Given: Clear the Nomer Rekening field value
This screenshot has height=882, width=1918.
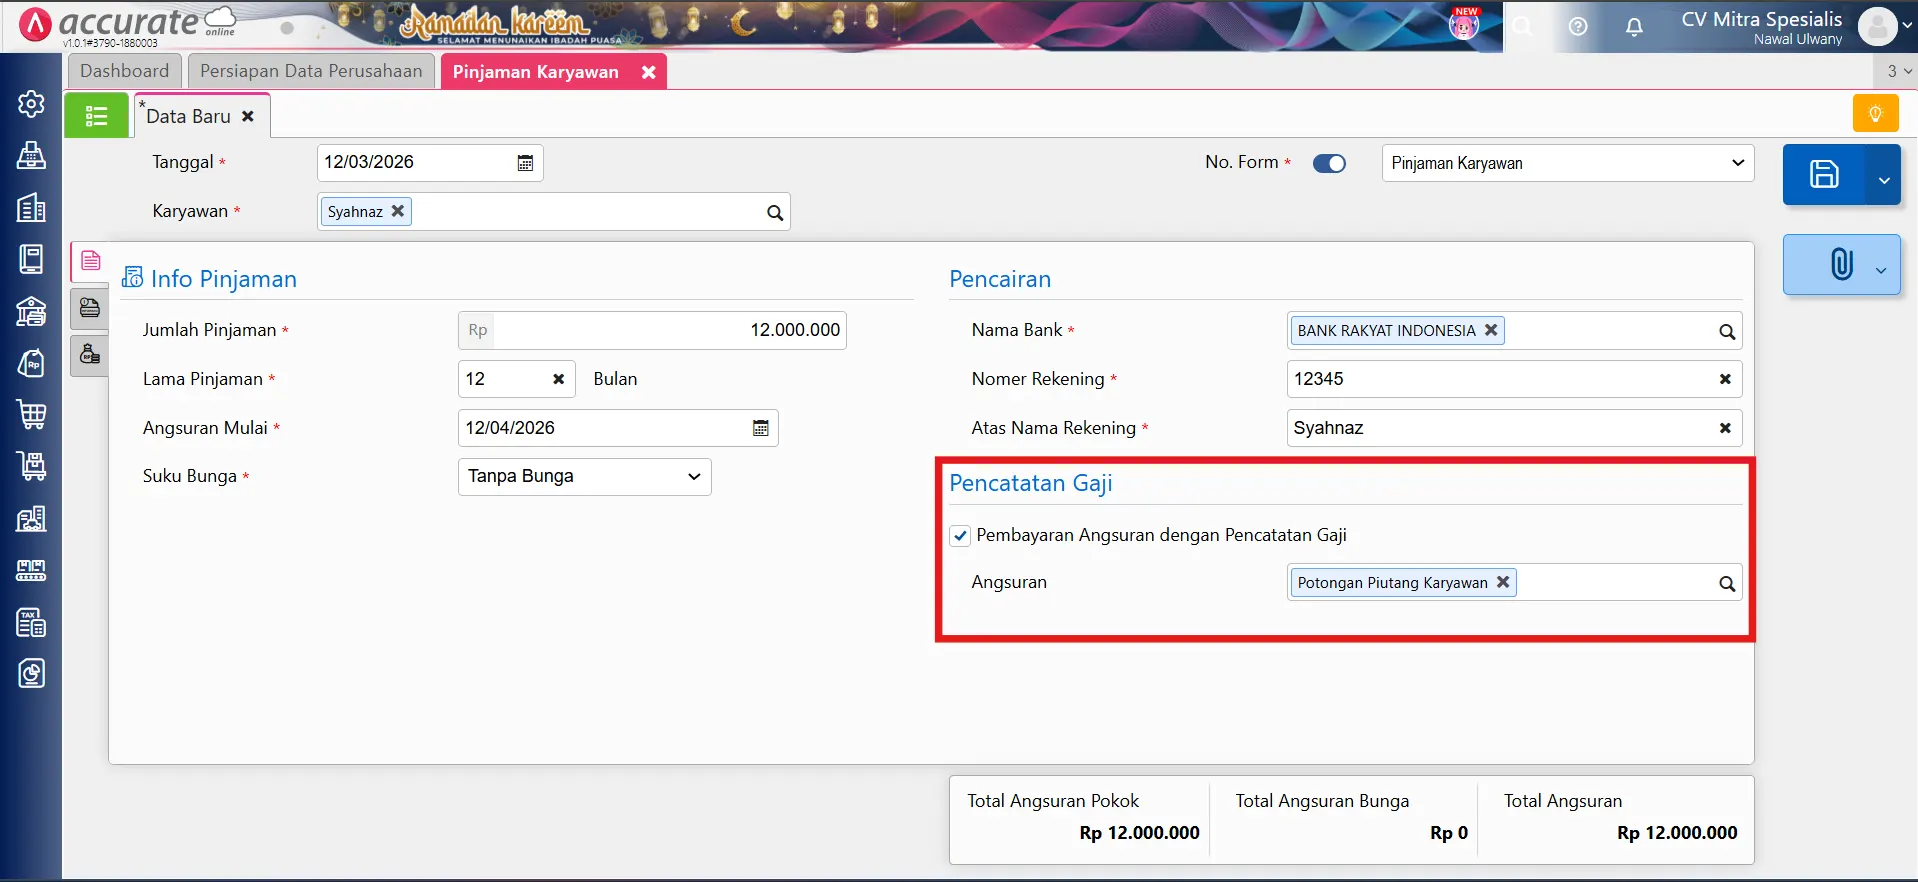Looking at the screenshot, I should tap(1724, 379).
